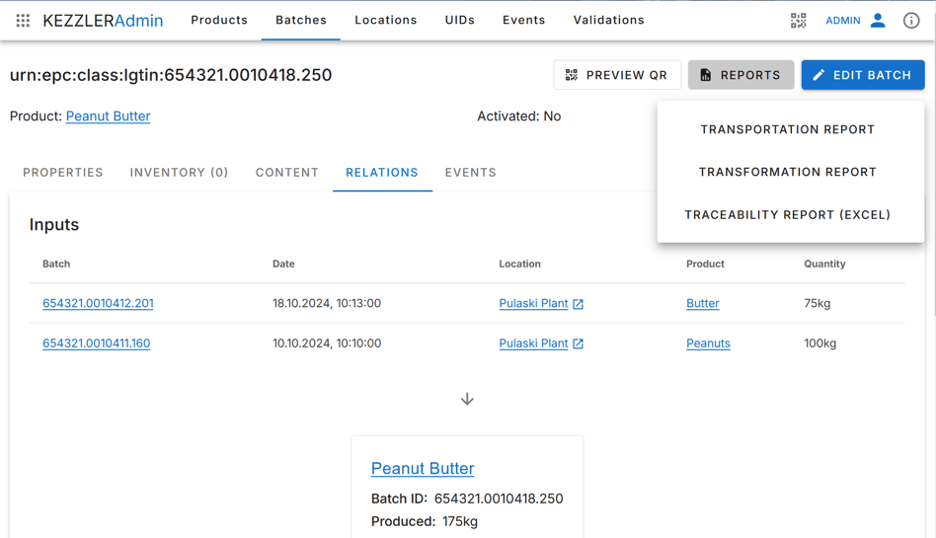This screenshot has width=936, height=538.
Task: Open the Inventory (0) tab
Action: (179, 172)
